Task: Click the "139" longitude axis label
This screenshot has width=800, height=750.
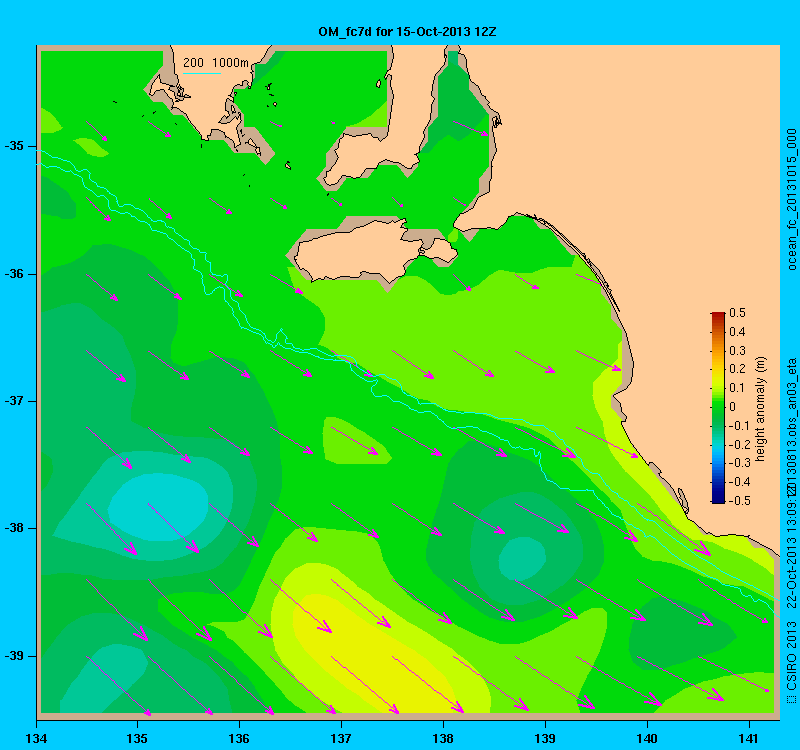Action: click(x=545, y=739)
